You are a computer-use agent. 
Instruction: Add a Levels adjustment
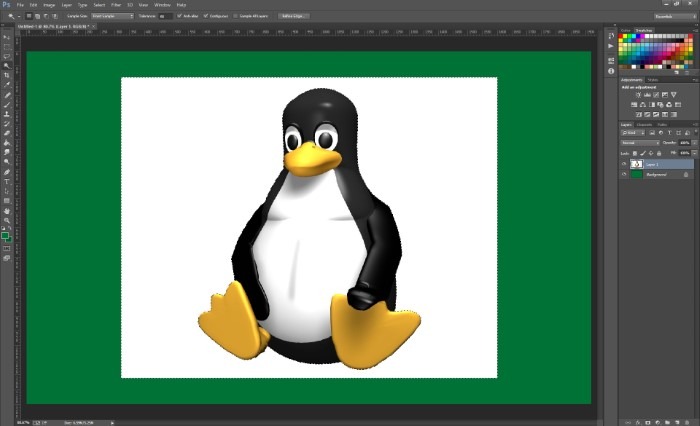(647, 95)
